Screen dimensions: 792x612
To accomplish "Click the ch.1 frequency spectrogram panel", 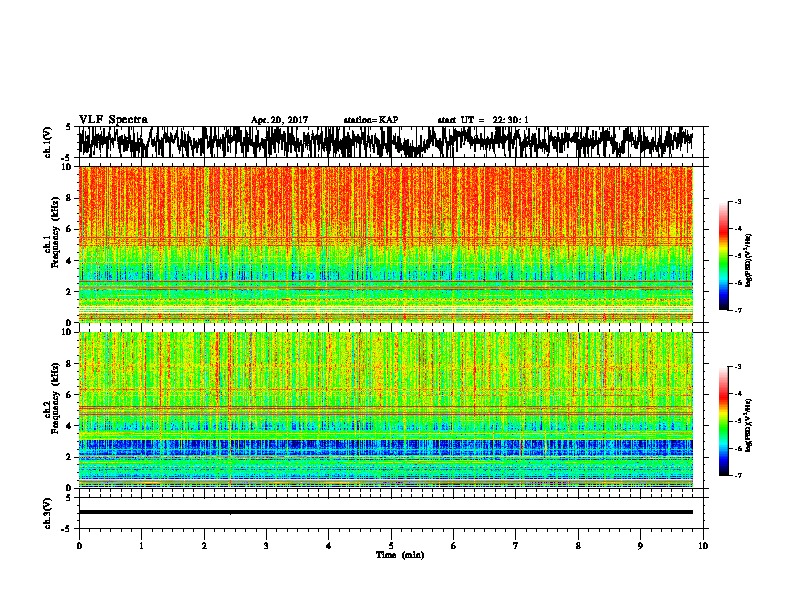I will (386, 244).
